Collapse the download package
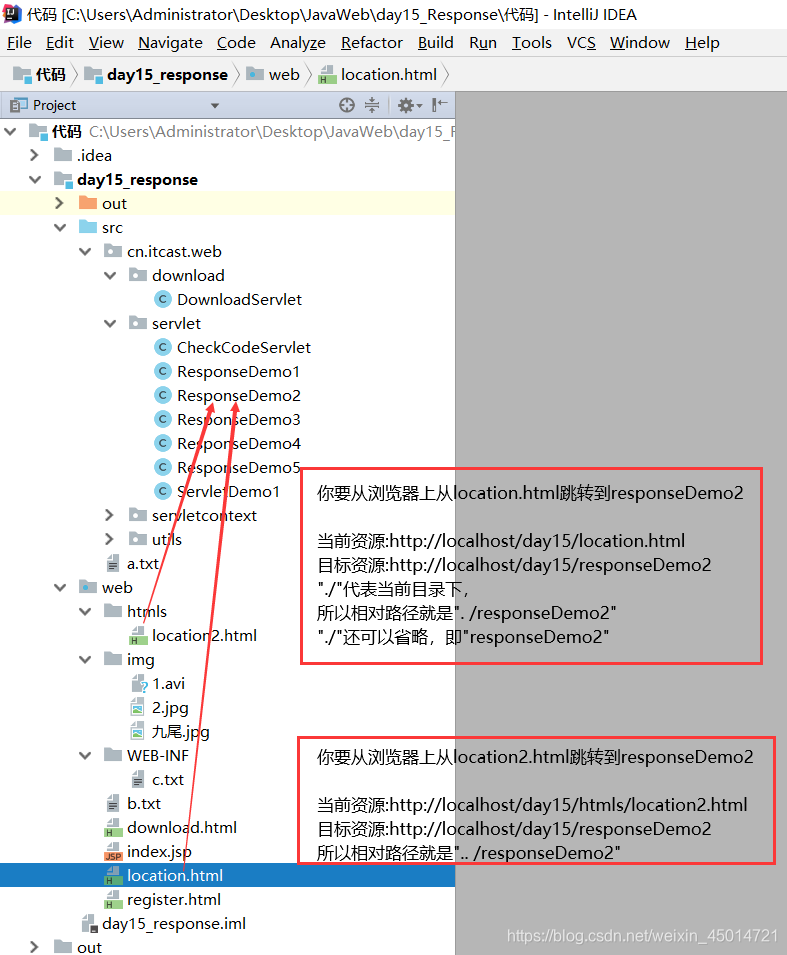The width and height of the screenshot is (787, 955). [110, 275]
